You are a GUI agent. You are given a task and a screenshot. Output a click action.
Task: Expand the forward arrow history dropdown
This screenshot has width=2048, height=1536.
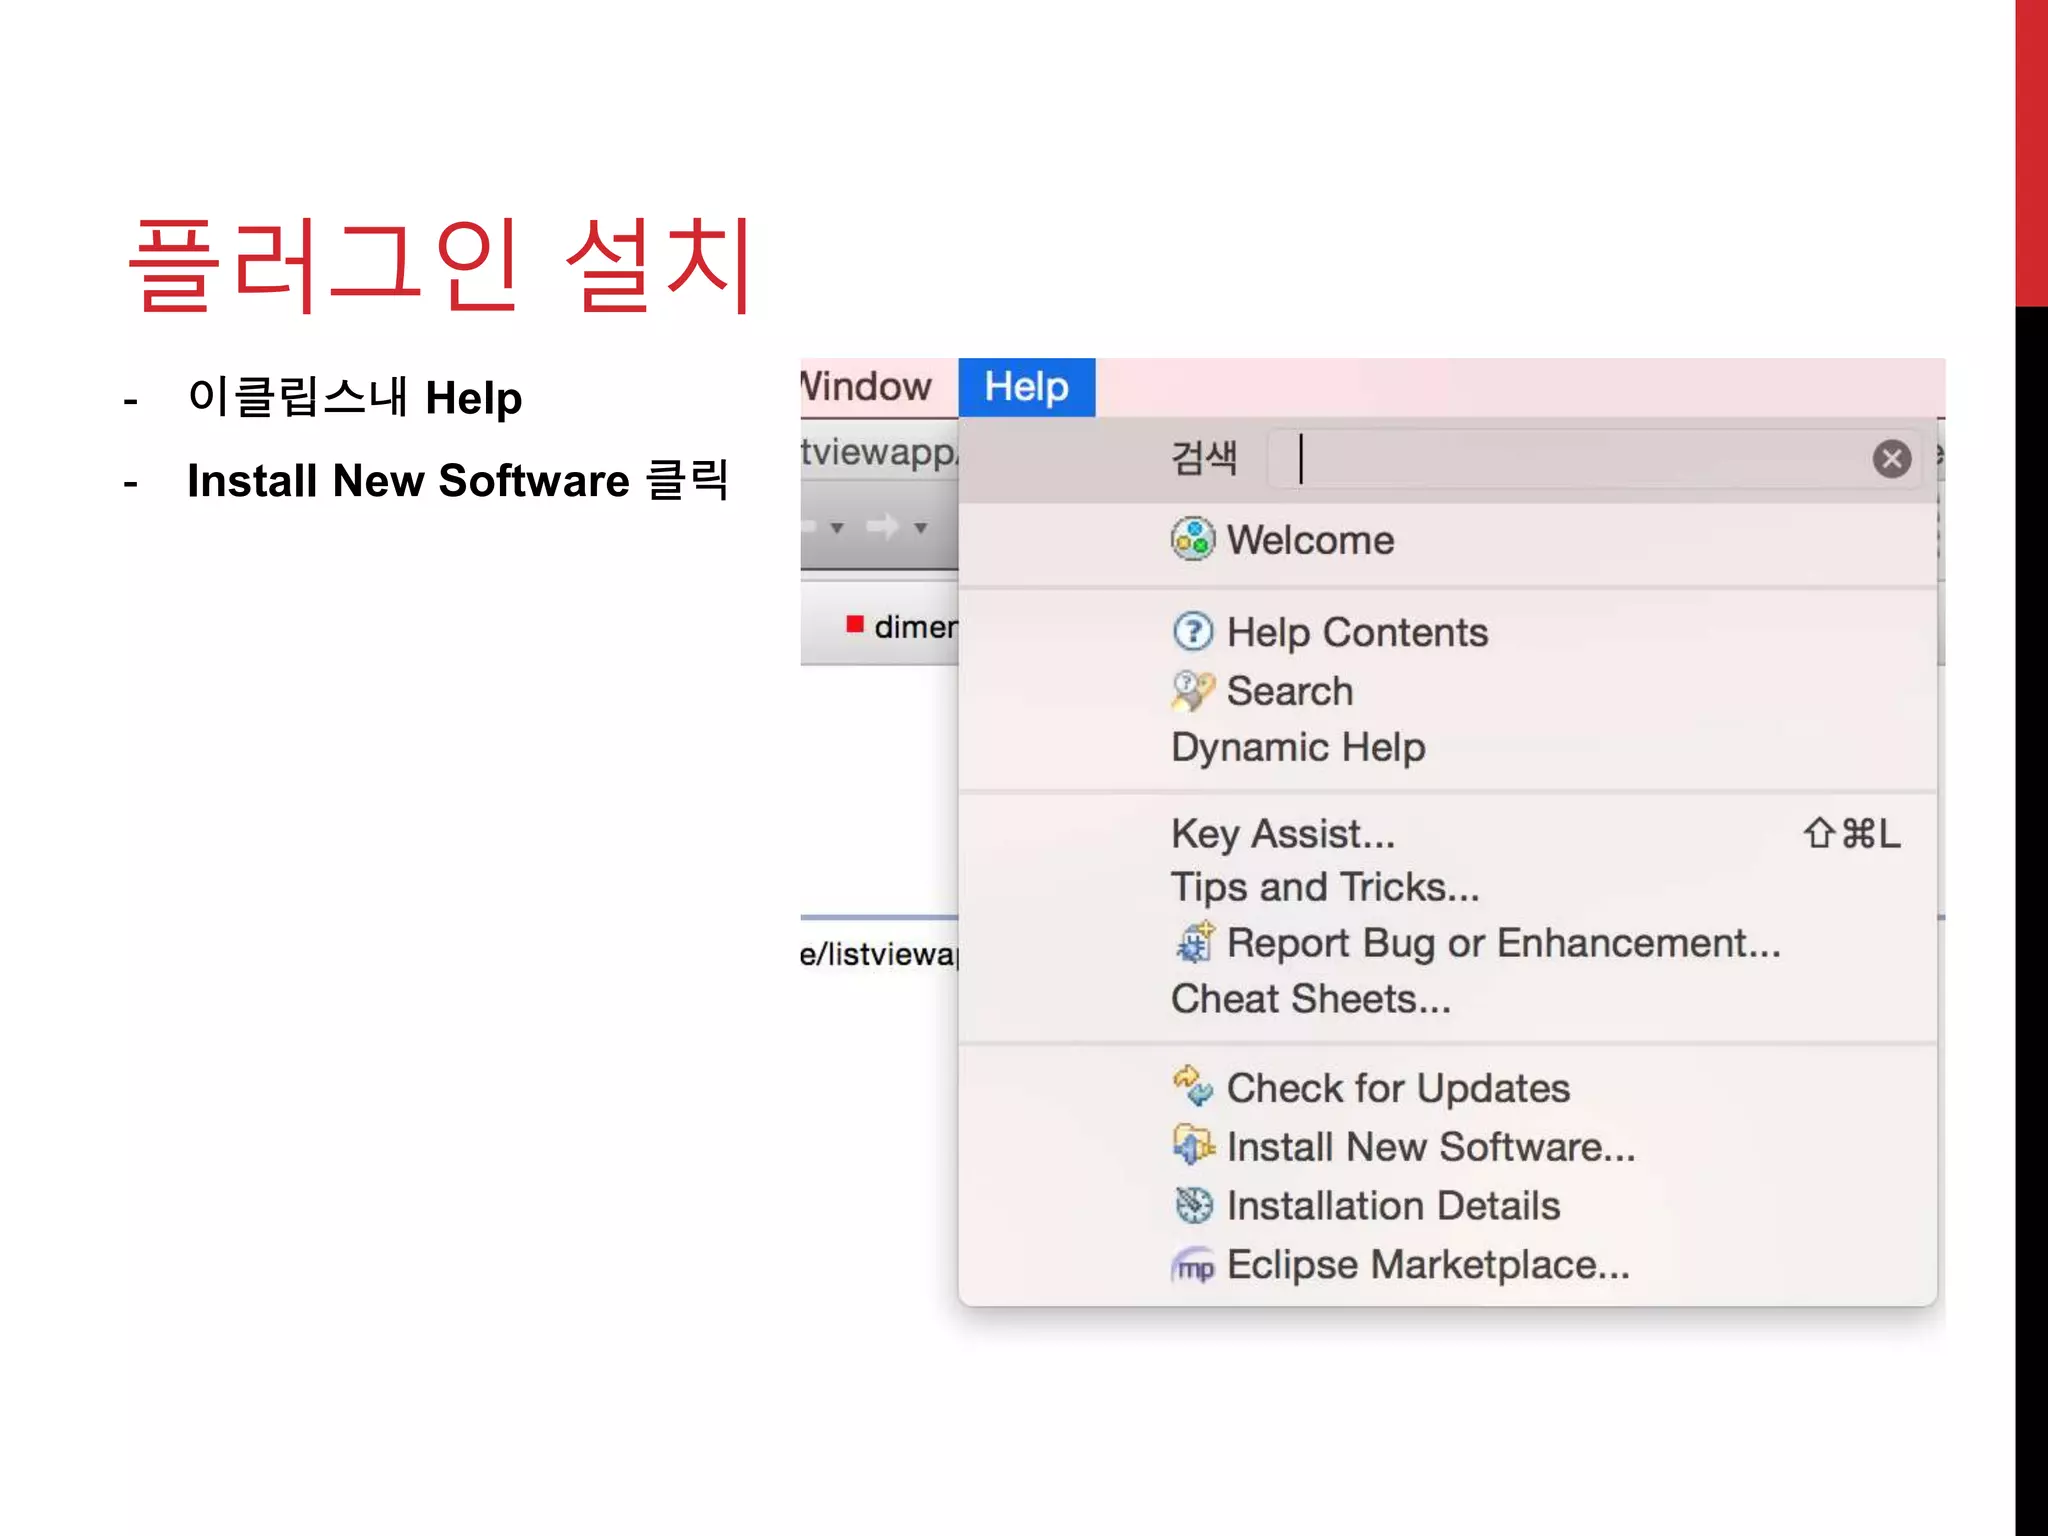920,527
